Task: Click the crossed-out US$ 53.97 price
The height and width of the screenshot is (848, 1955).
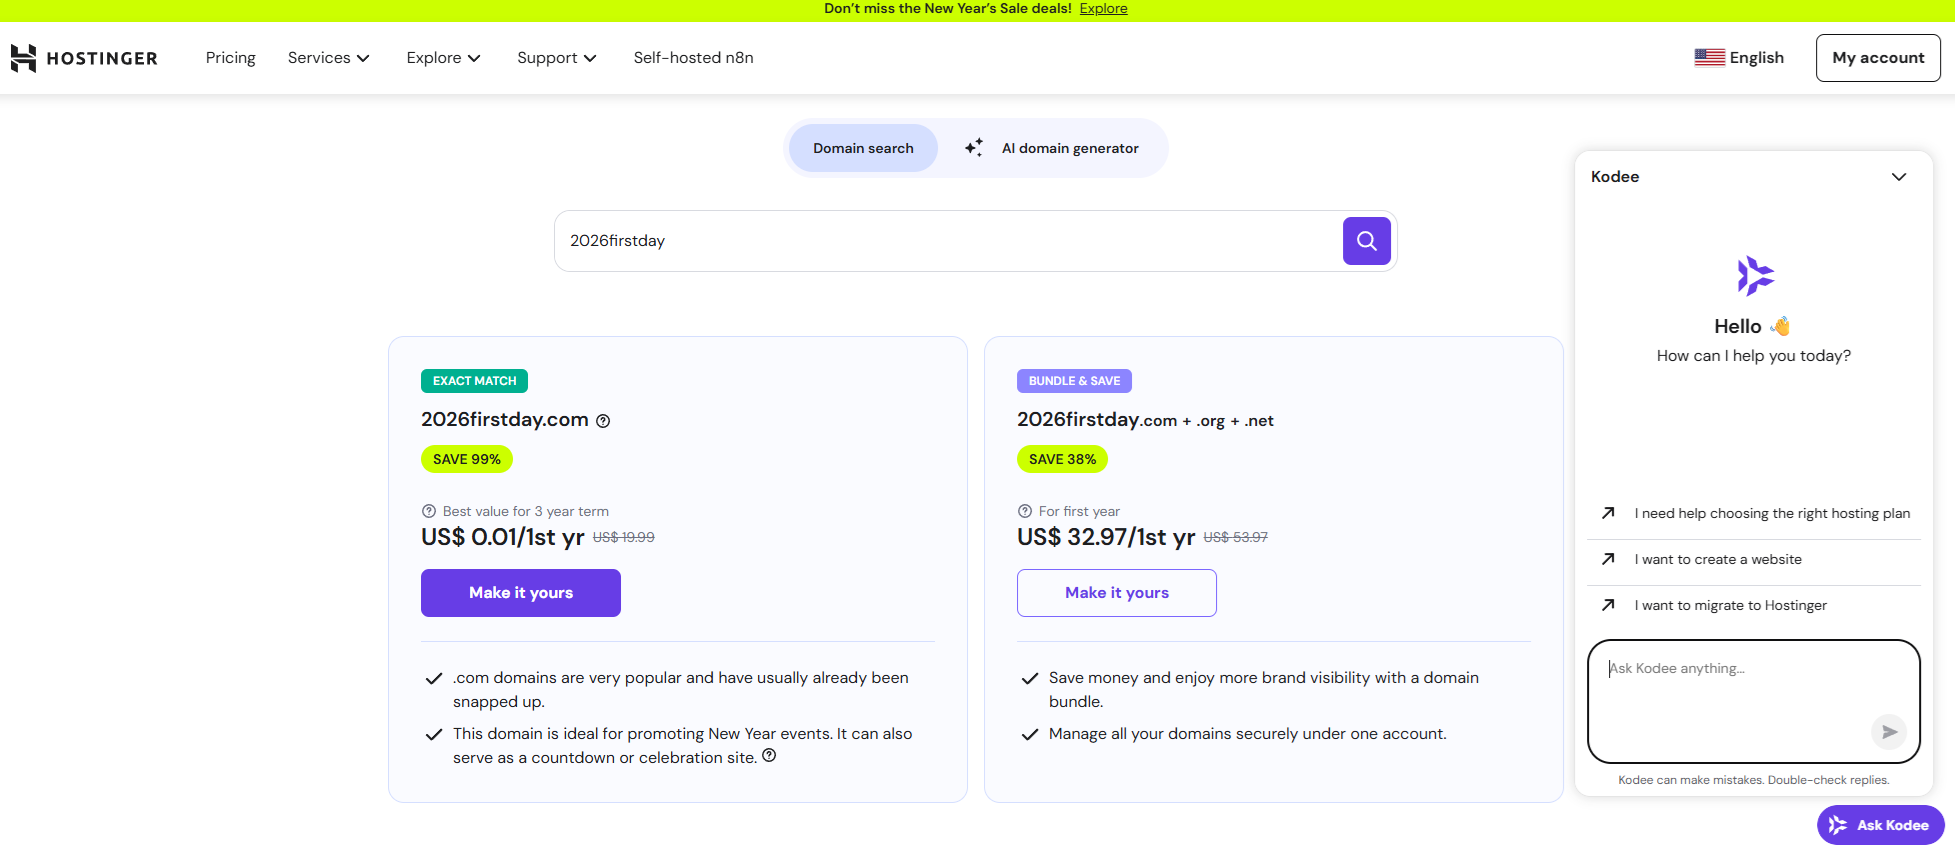Action: point(1235,537)
